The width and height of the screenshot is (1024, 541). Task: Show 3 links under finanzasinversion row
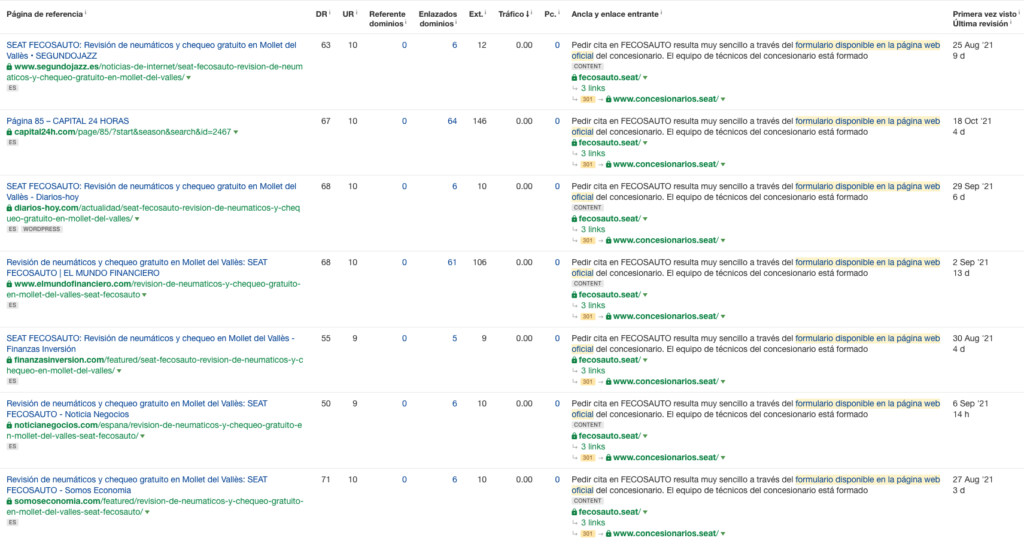593,370
